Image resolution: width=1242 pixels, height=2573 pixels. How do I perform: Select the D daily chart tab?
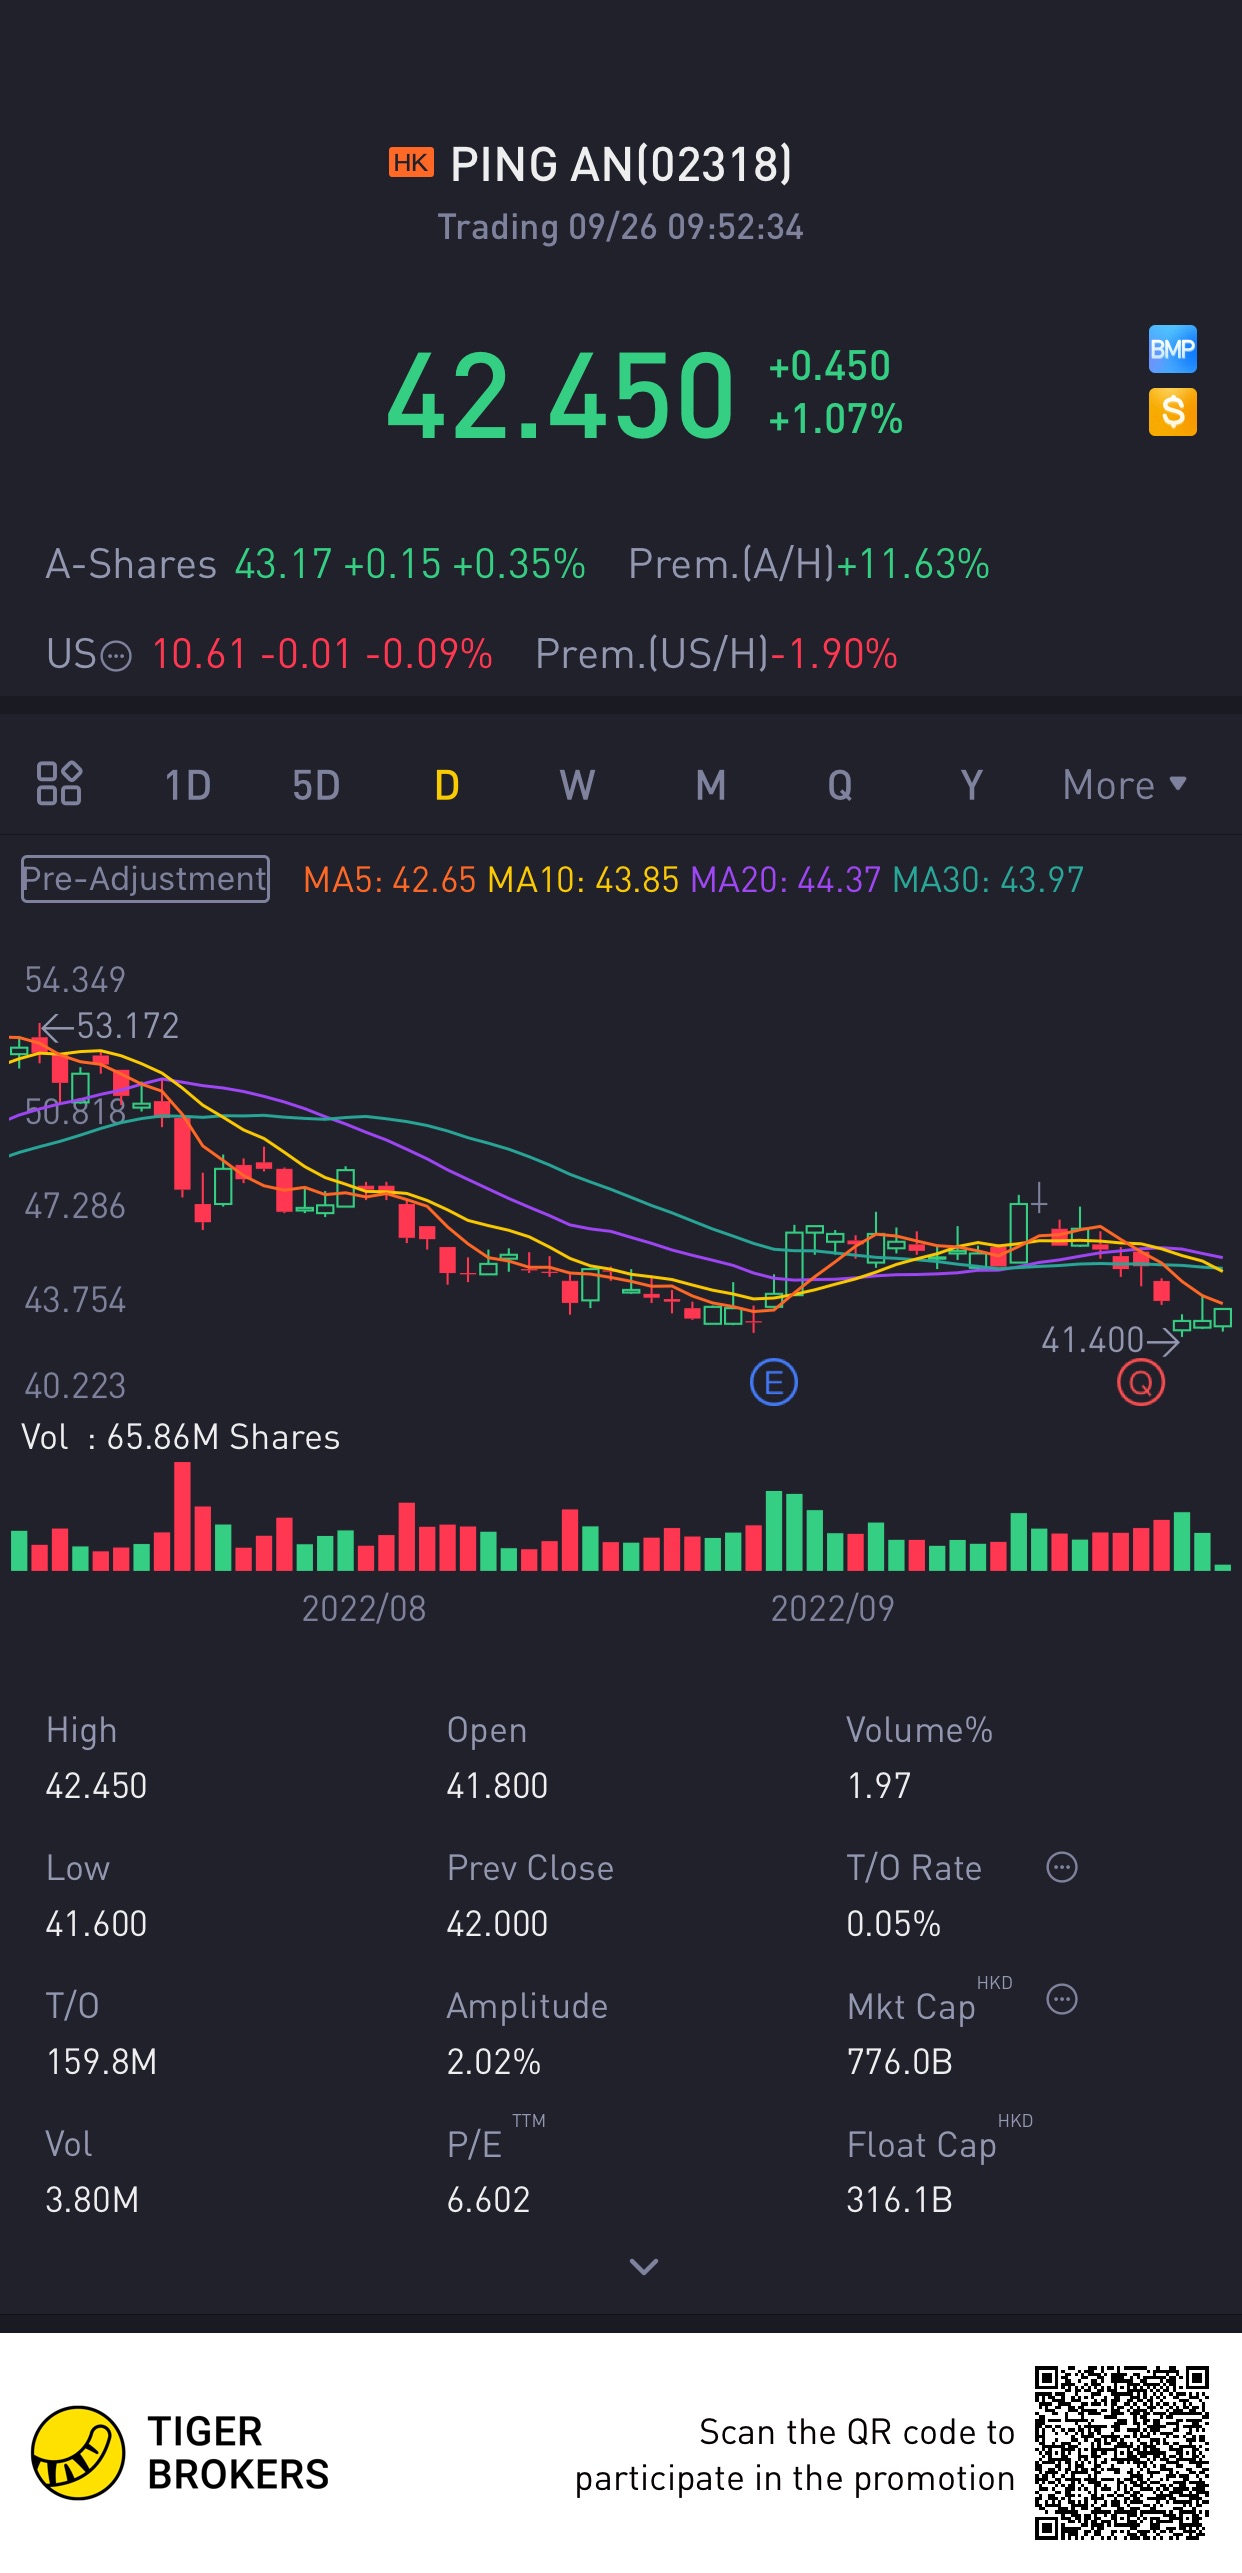447,785
